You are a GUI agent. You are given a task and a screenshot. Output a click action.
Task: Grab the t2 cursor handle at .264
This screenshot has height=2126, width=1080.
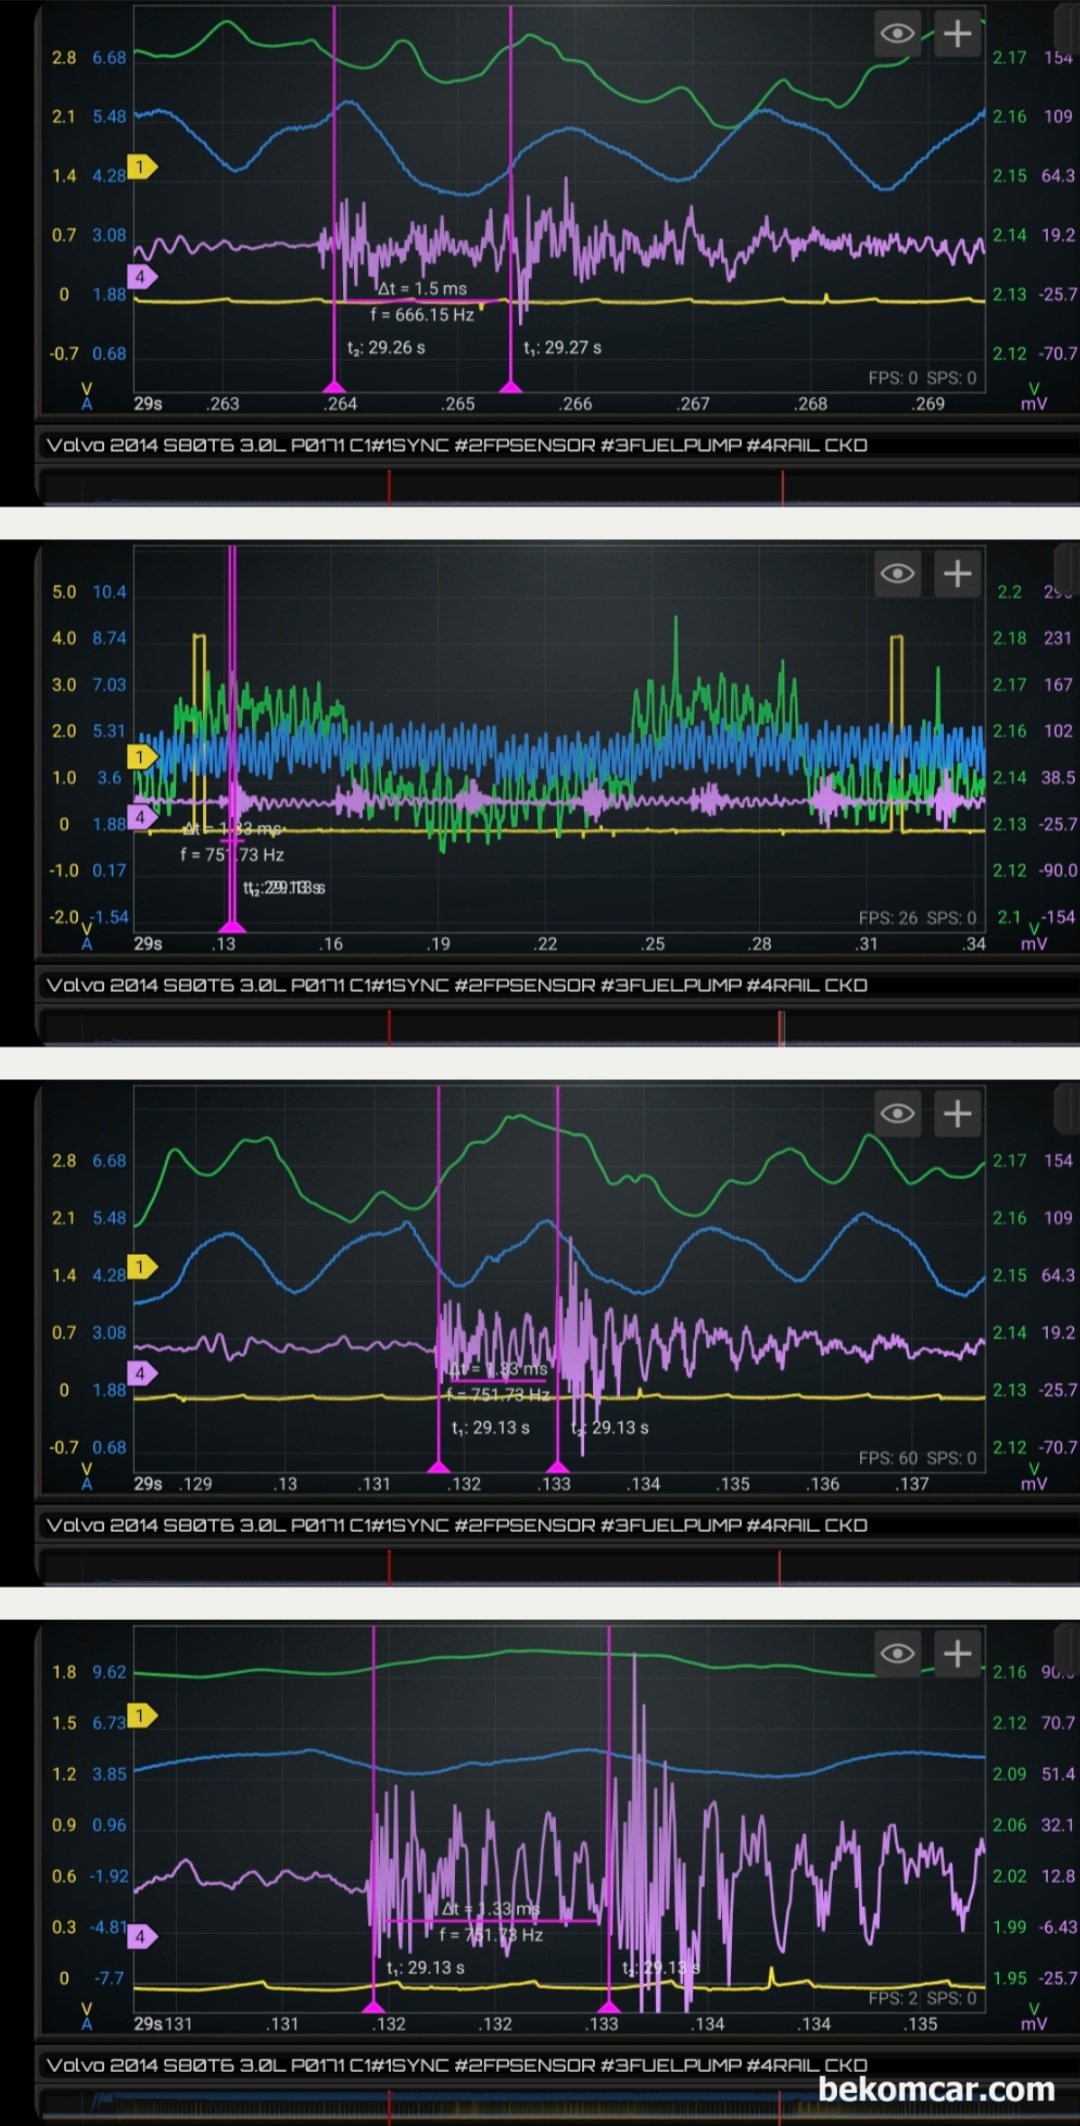click(x=334, y=386)
